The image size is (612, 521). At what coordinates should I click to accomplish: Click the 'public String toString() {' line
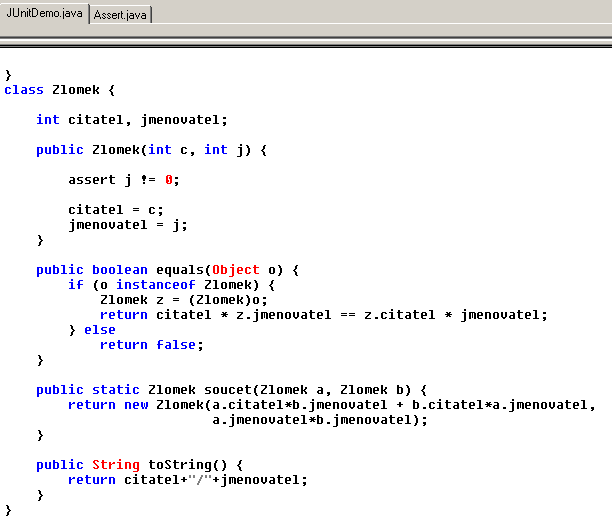click(140, 465)
